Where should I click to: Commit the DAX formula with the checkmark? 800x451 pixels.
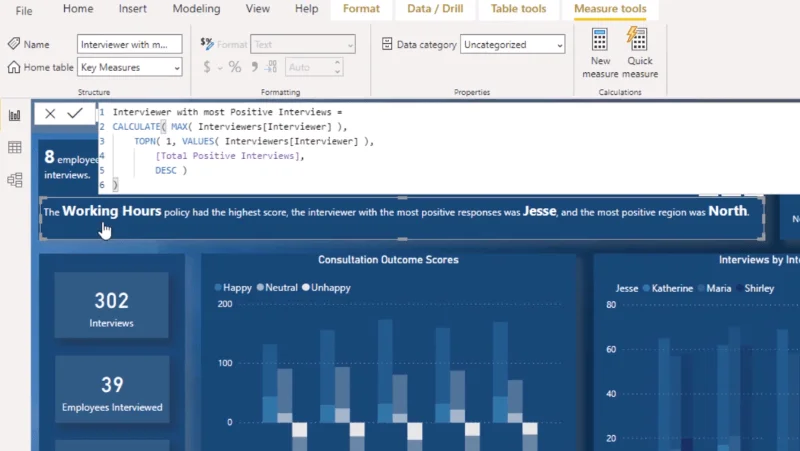tap(75, 113)
